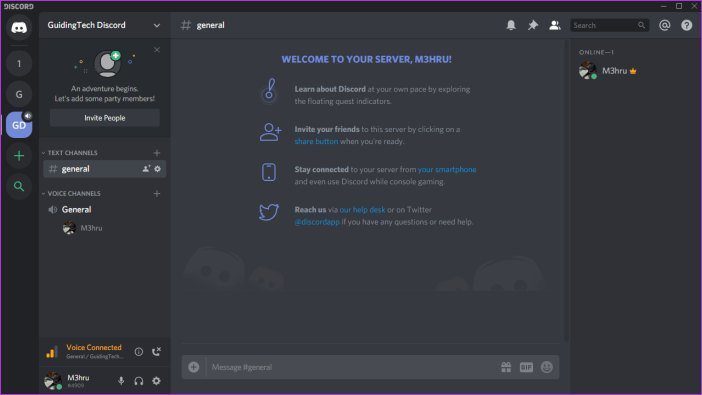The height and width of the screenshot is (395, 702).
Task: Open GuidingTech Discord server dropdown
Action: 104,25
